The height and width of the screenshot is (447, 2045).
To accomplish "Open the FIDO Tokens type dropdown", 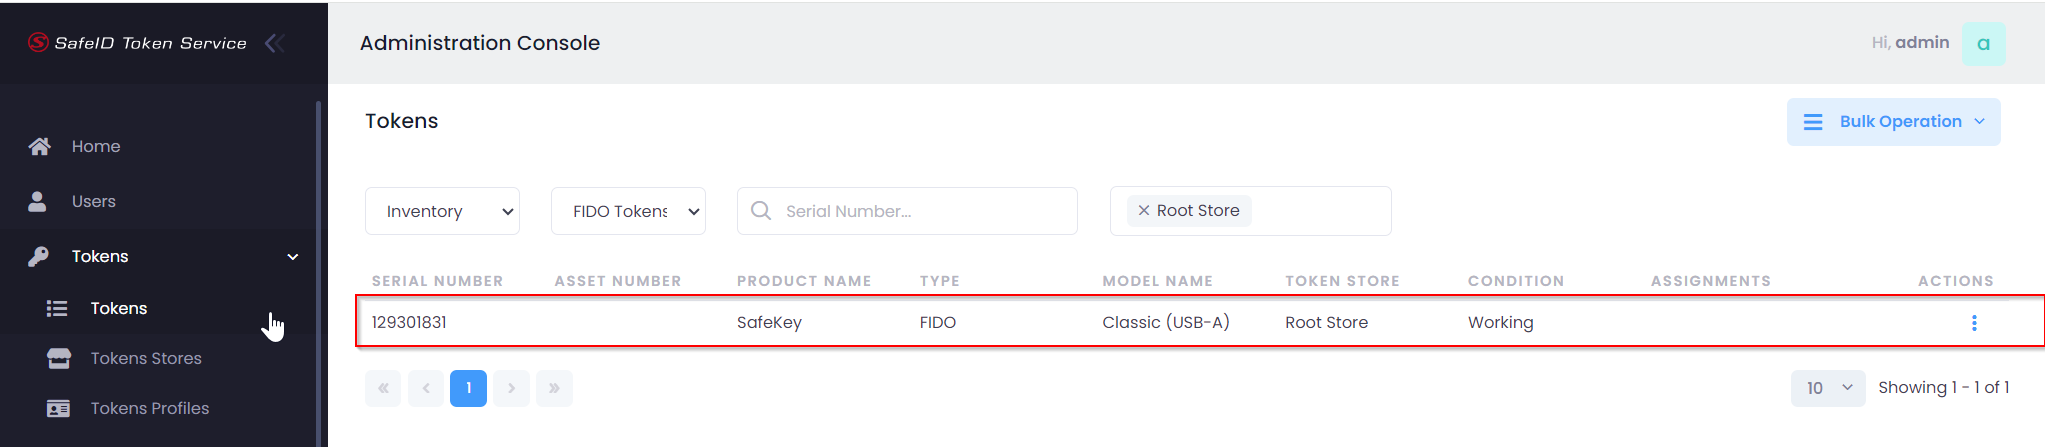I will pyautogui.click(x=628, y=211).
